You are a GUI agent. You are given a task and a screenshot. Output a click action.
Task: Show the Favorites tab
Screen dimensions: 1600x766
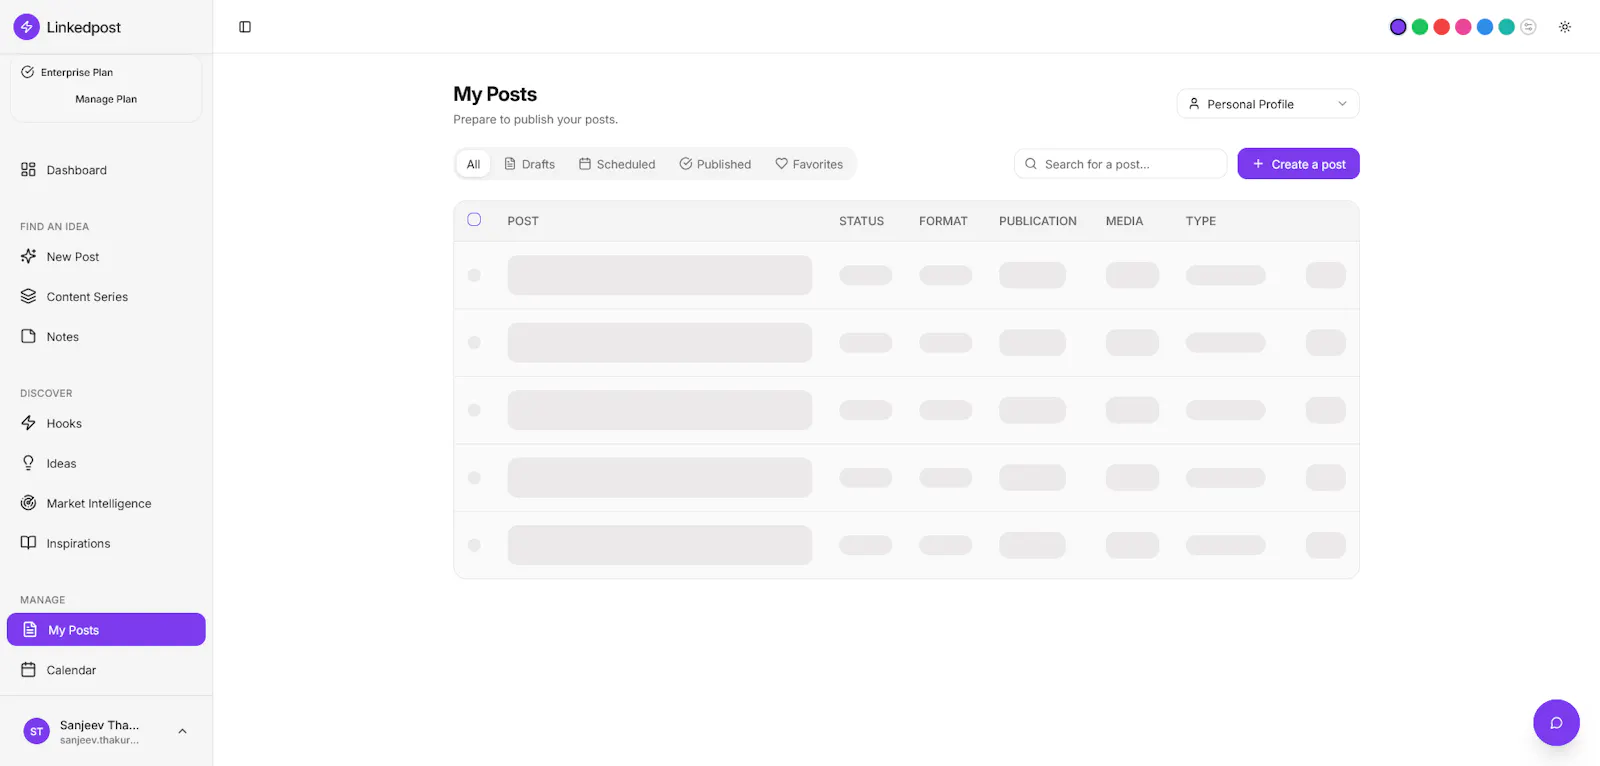click(x=809, y=164)
